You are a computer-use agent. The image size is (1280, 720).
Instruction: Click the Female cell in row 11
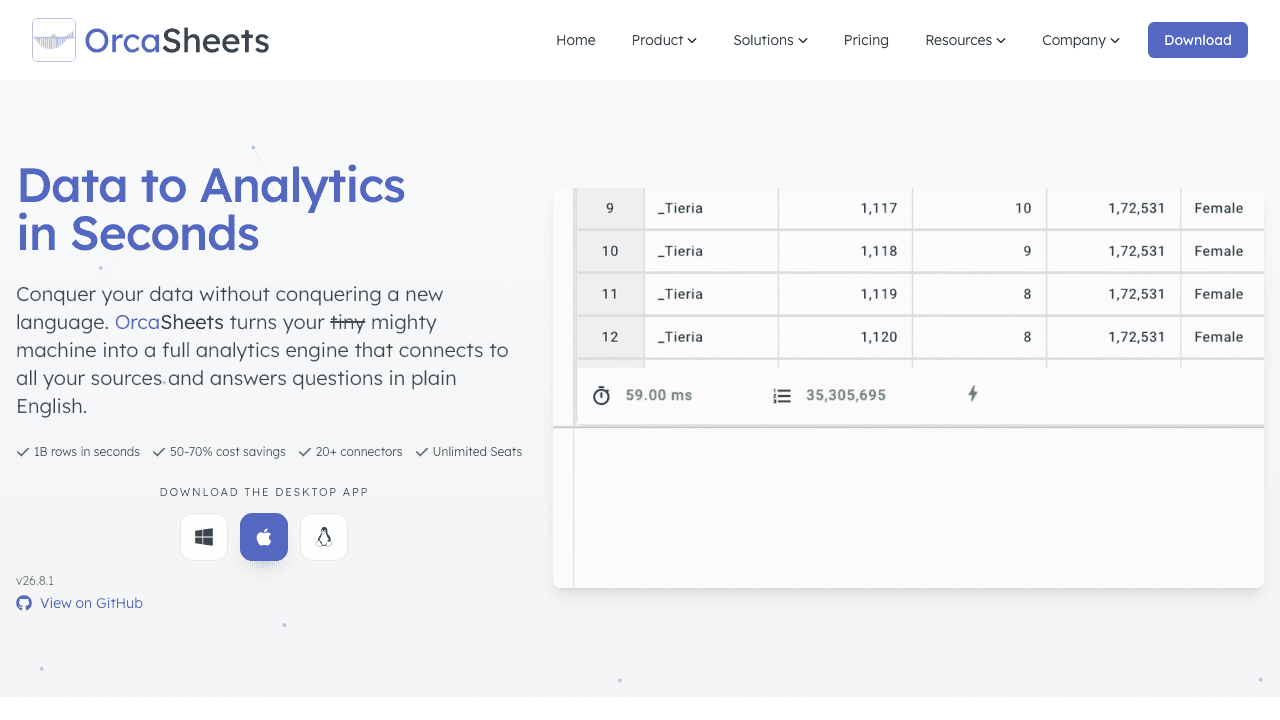1222,294
